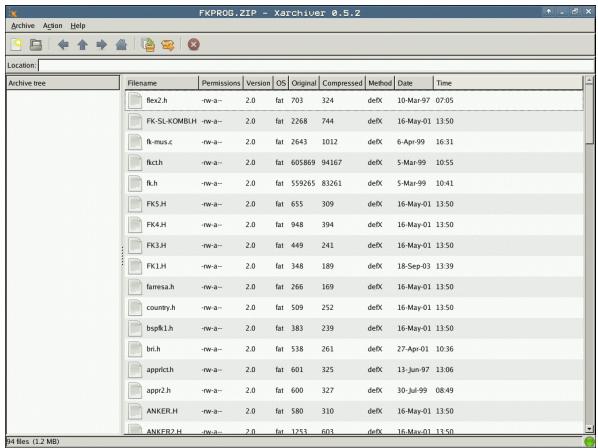
Task: Click the Open archive toolbar icon
Action: click(36, 45)
